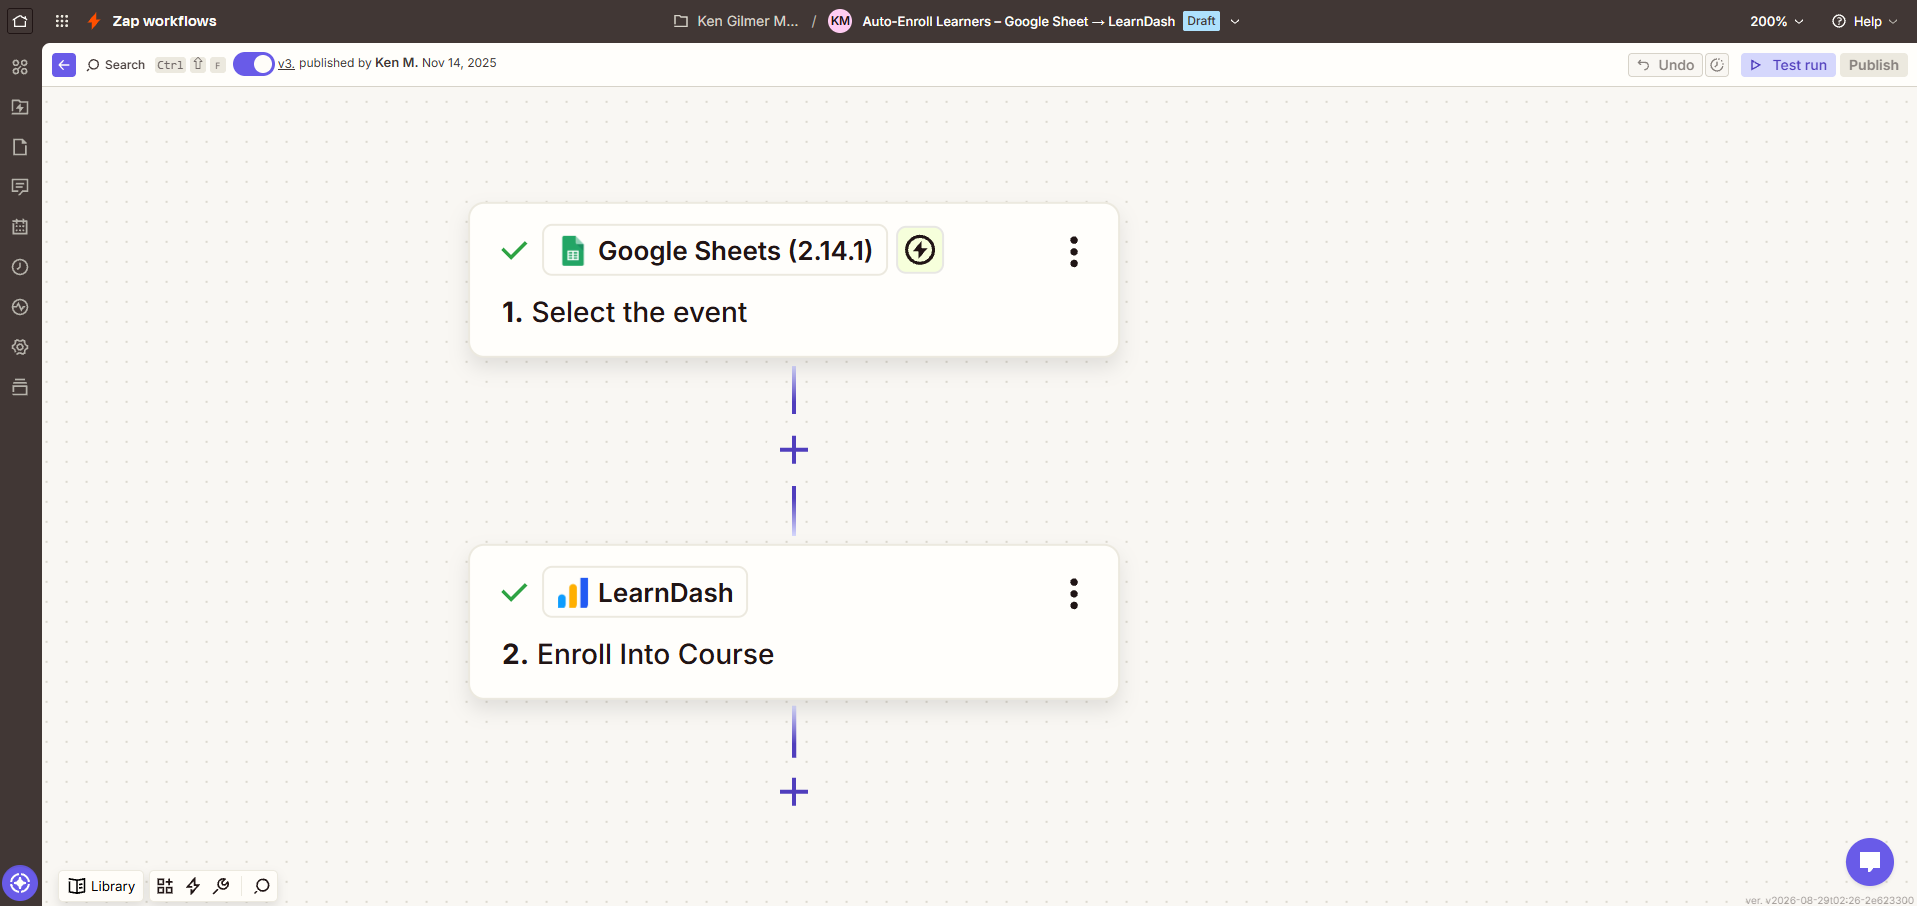Viewport: 1917px width, 906px height.
Task: Click the Undo button
Action: coord(1665,65)
